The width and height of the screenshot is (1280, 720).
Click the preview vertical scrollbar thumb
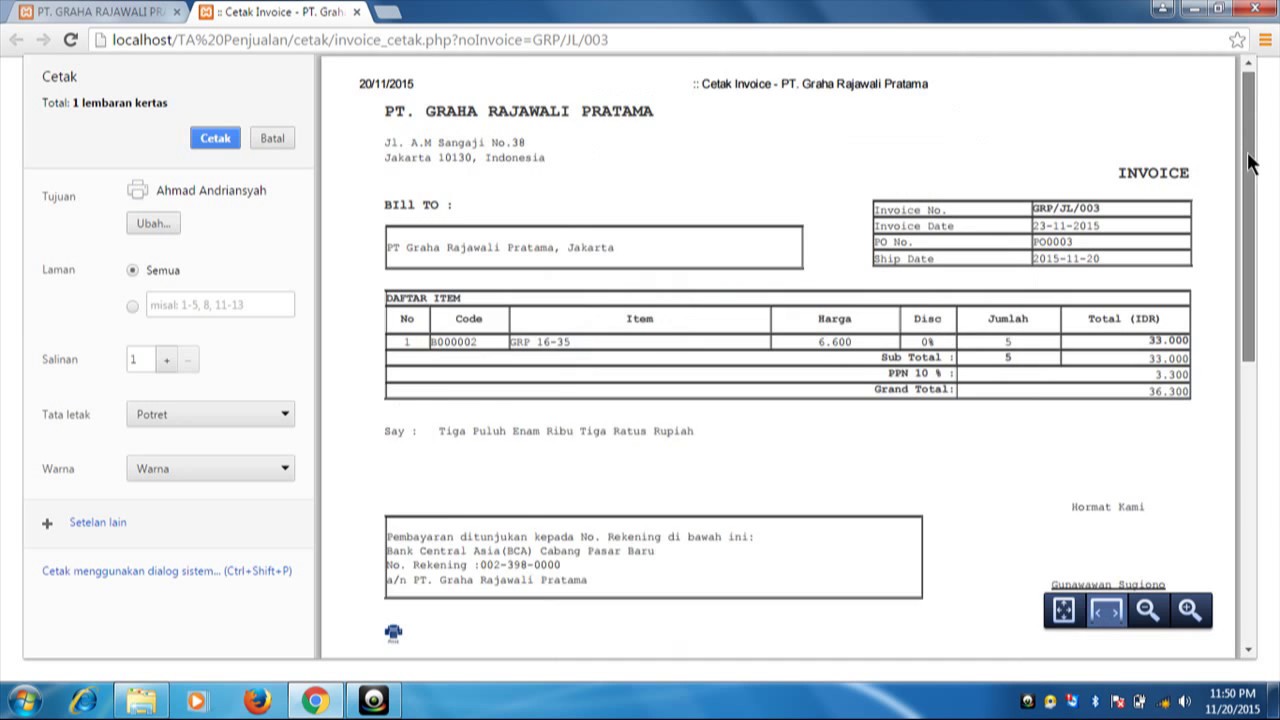[1248, 217]
